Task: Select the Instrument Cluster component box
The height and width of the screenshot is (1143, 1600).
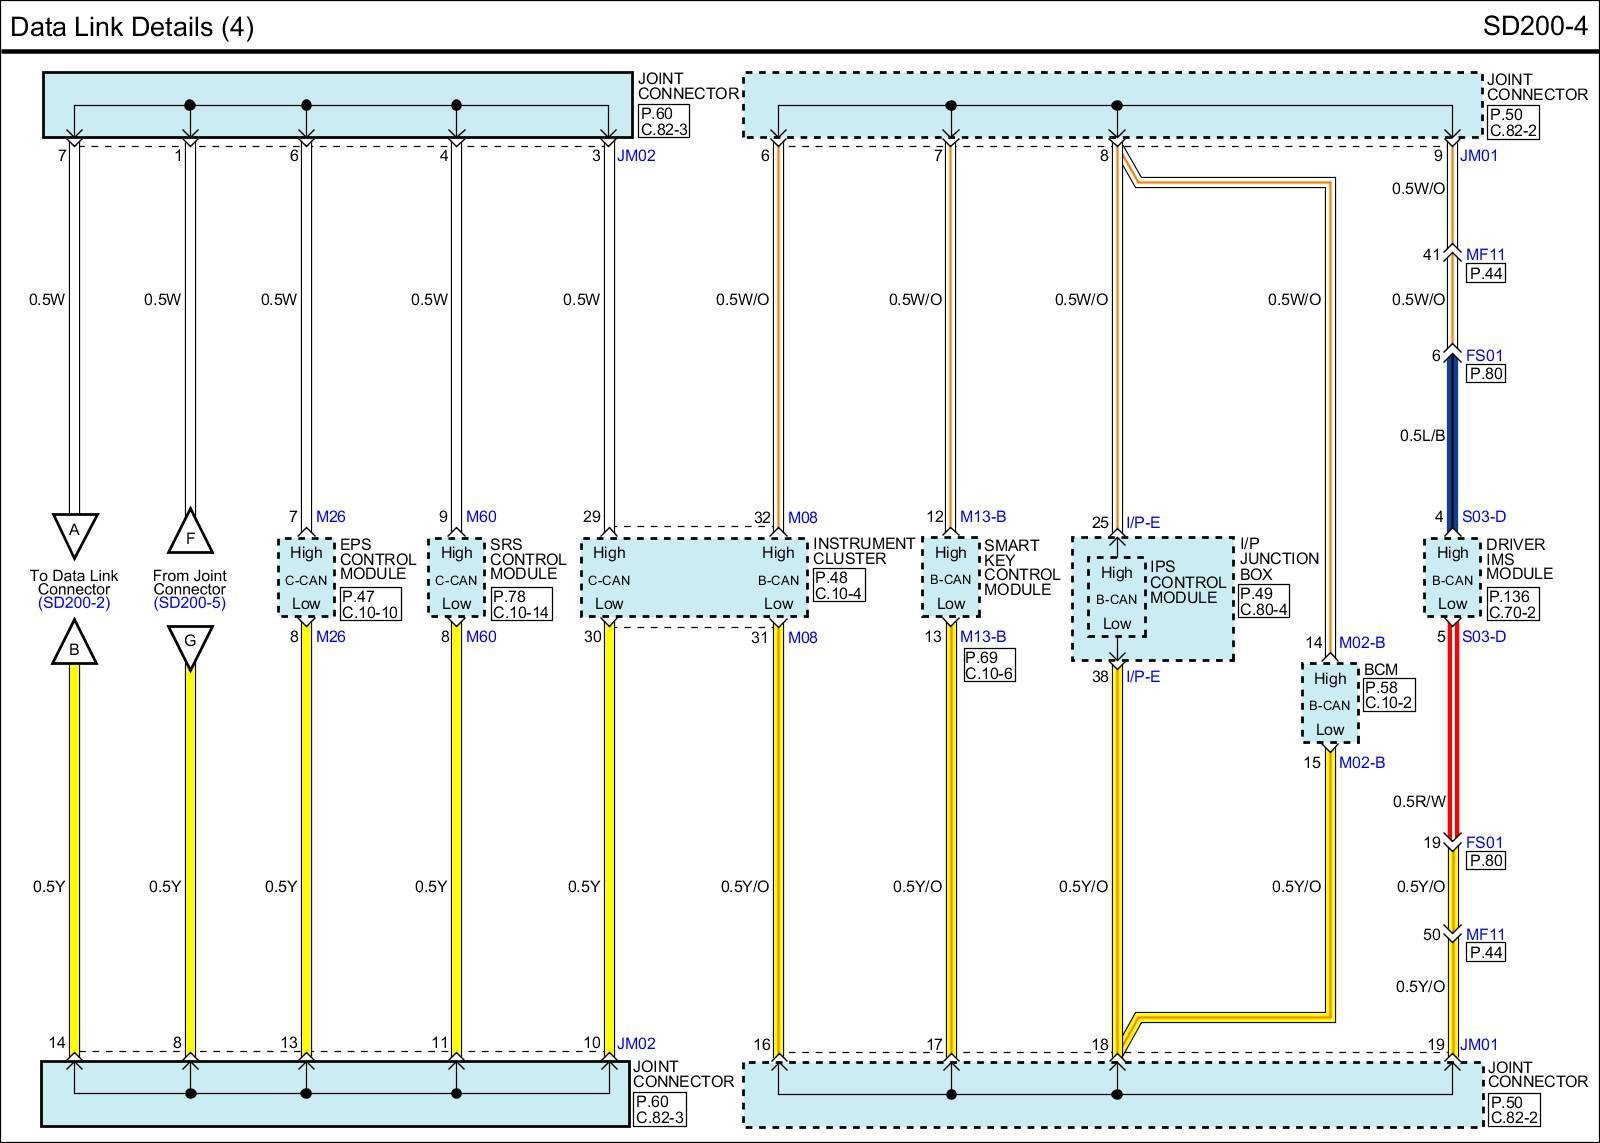Action: 693,578
